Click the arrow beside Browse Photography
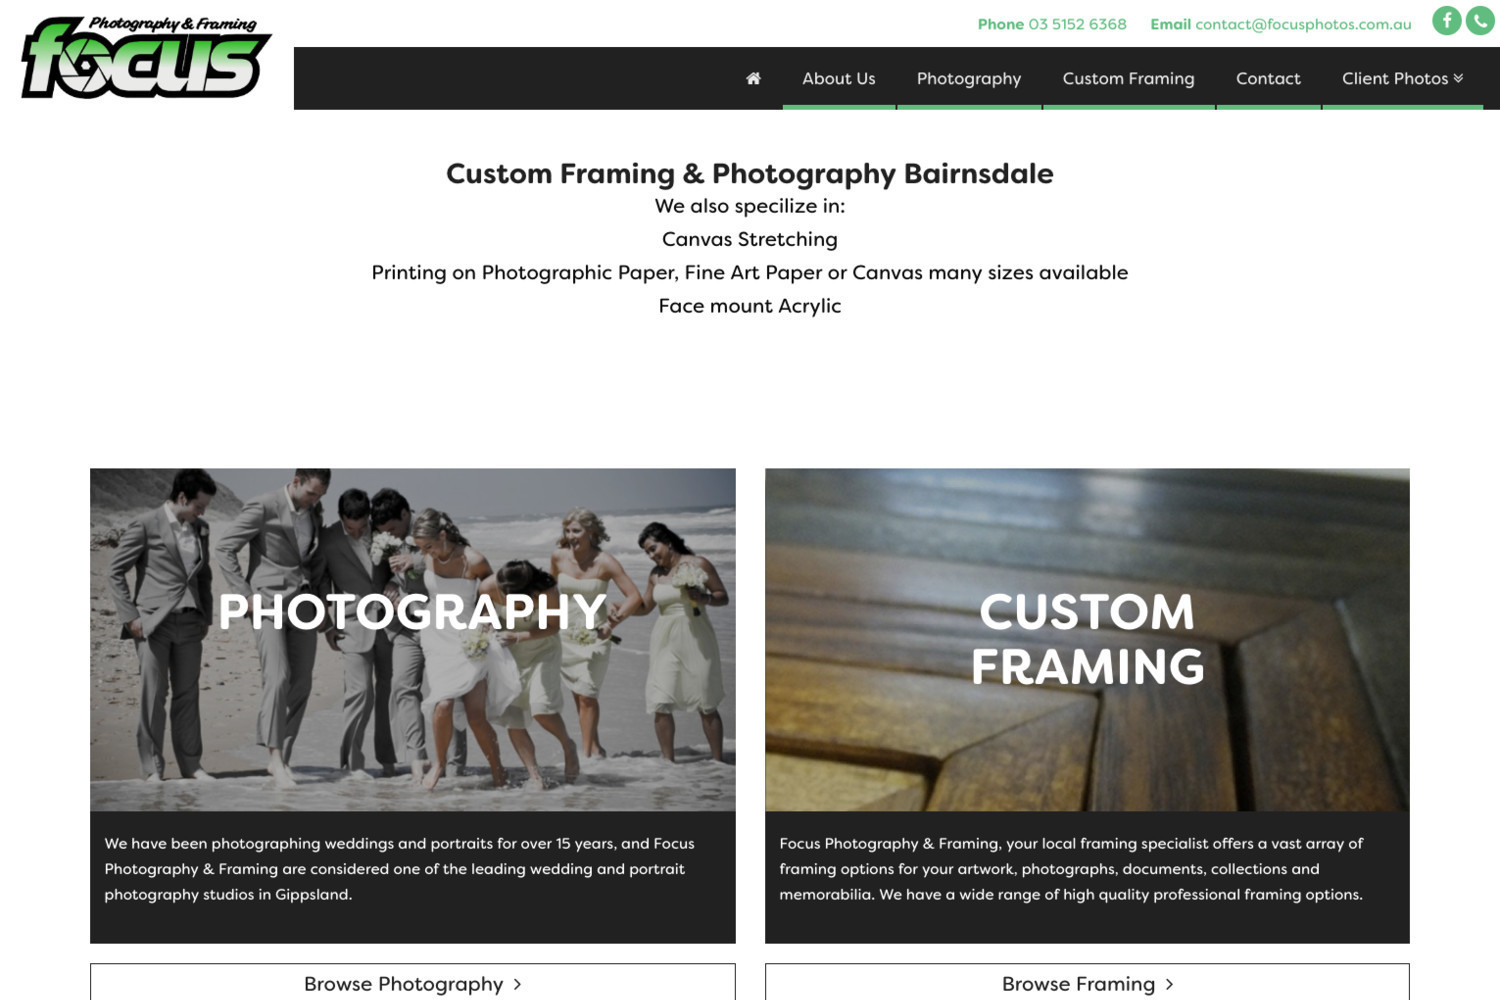1500x1000 pixels. click(x=517, y=984)
